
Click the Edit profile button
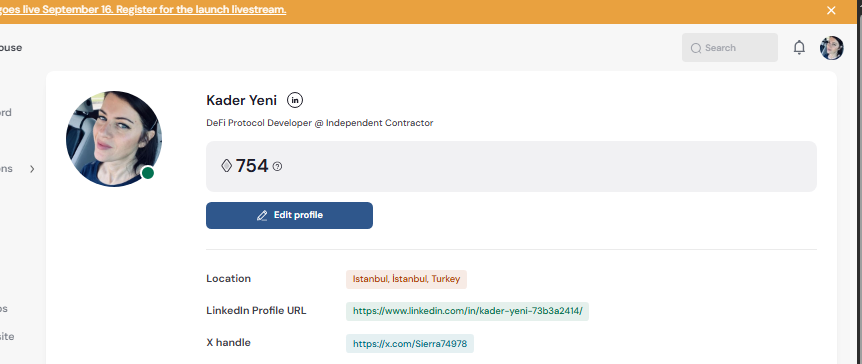point(289,215)
